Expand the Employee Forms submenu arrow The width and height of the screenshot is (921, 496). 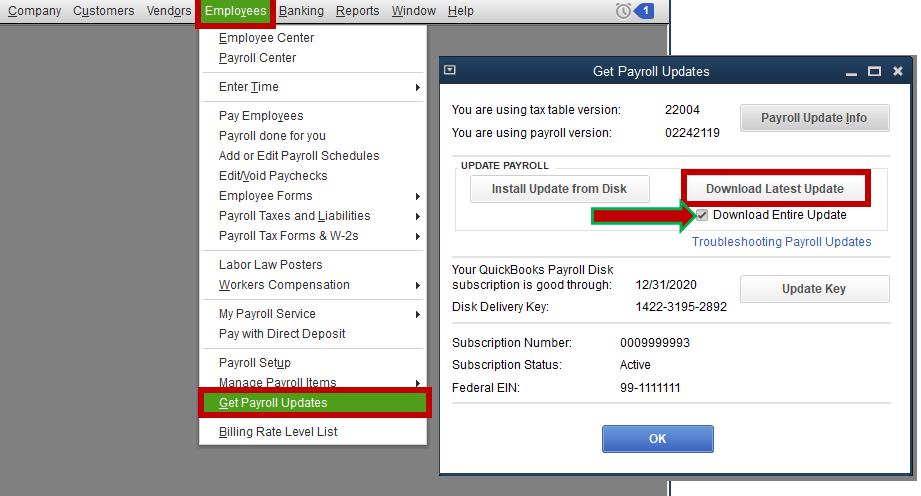[418, 196]
